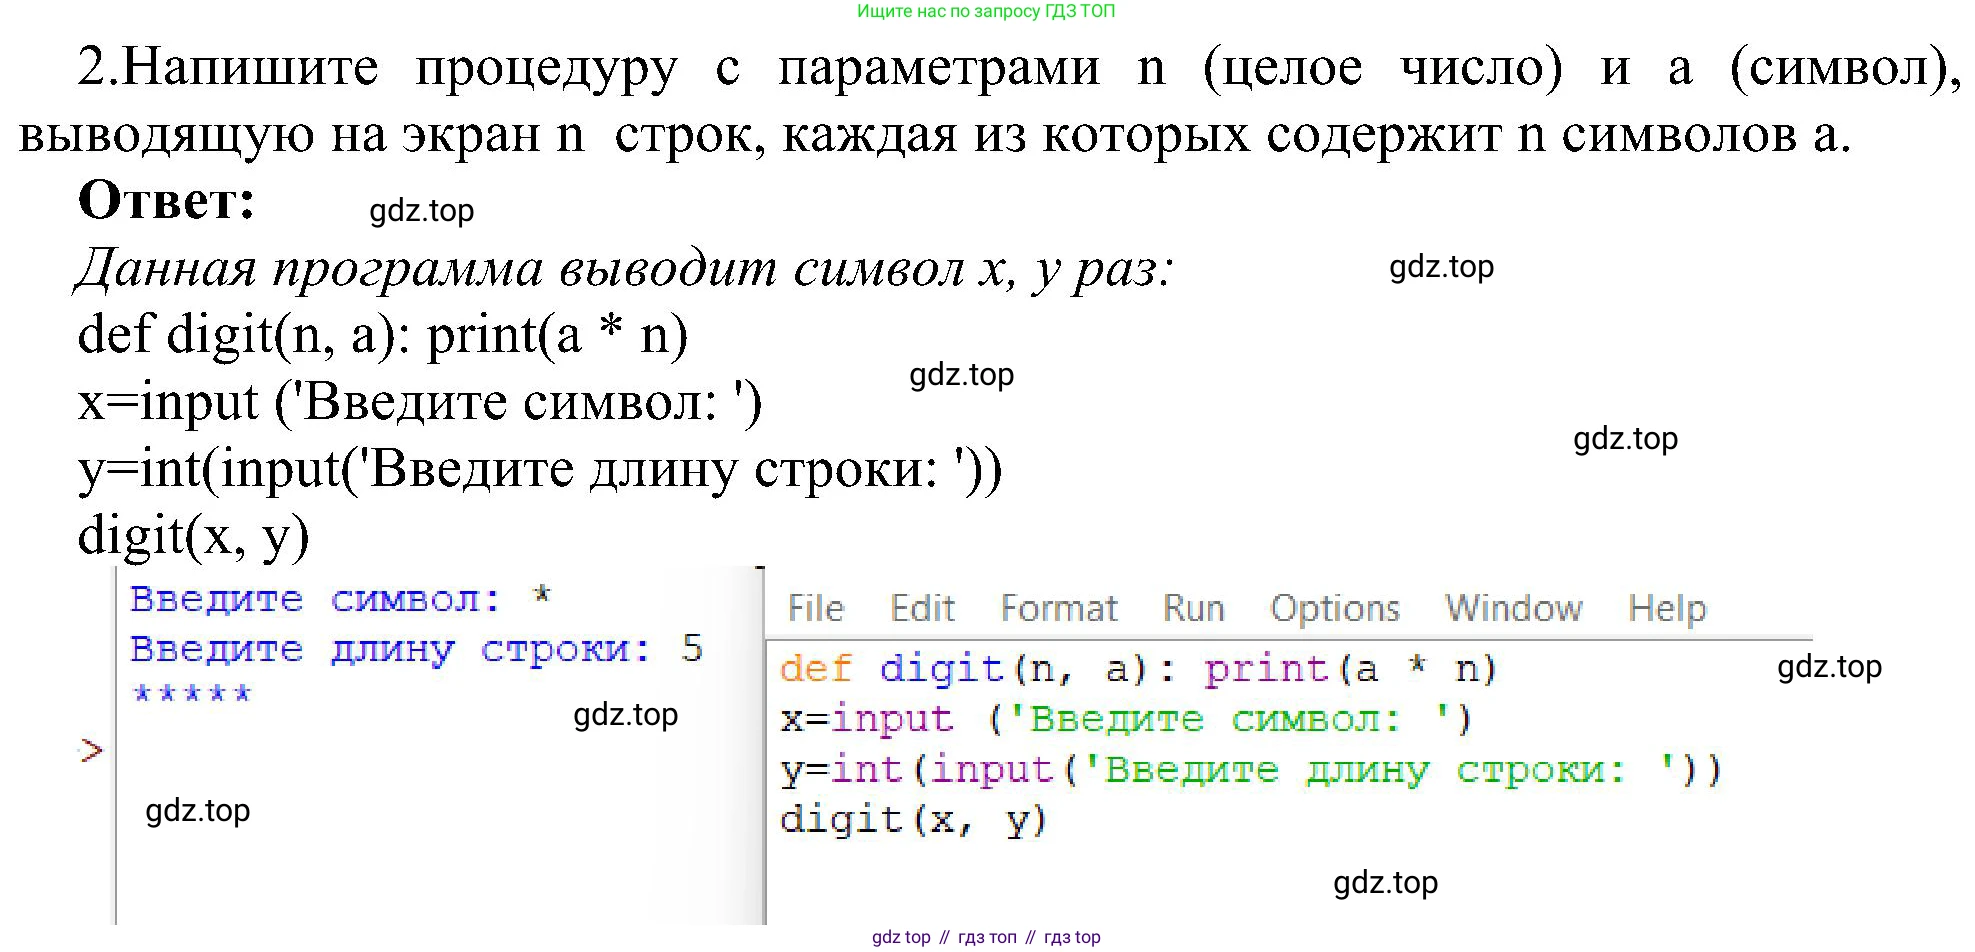This screenshot has width=1975, height=952.
Task: Click the red '>' shell prompt
Action: [x=91, y=750]
